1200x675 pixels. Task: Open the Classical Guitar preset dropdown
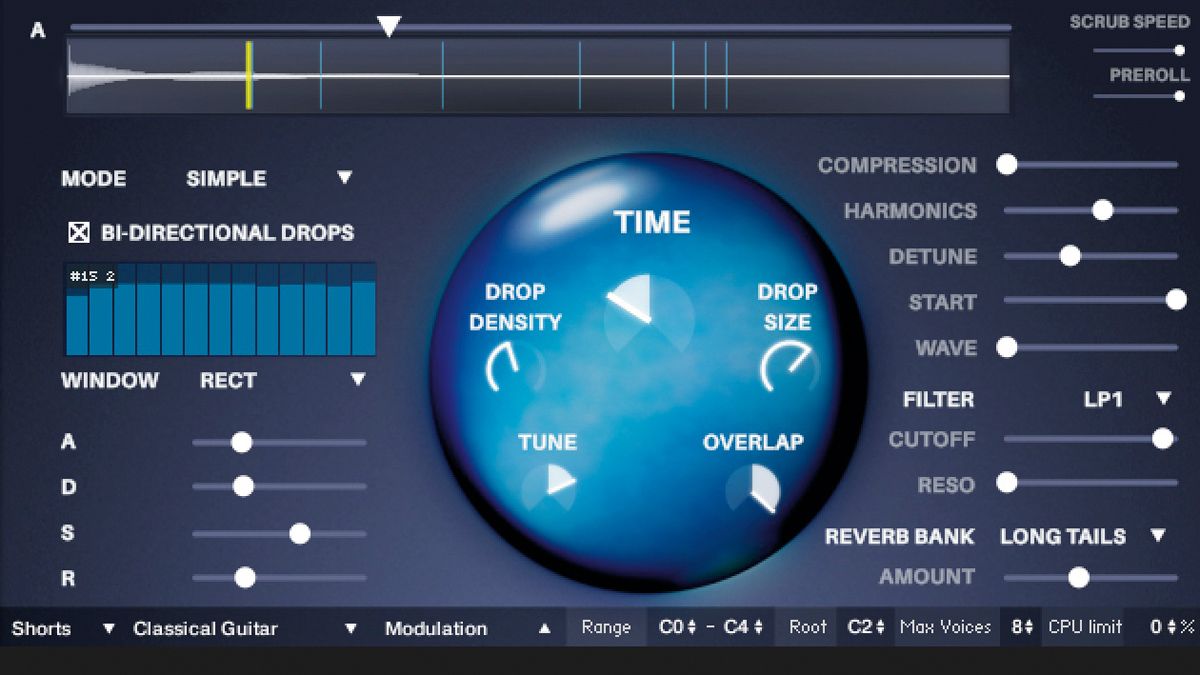tap(350, 629)
